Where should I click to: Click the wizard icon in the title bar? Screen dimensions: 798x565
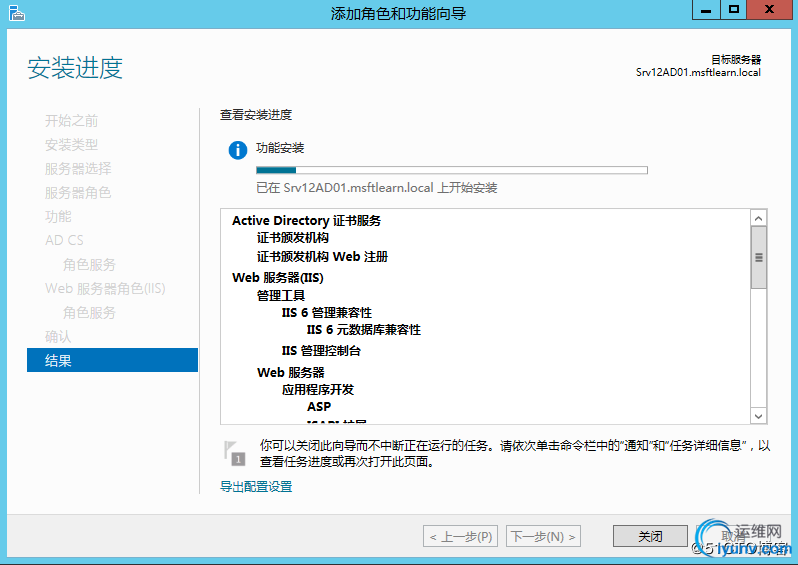[x=17, y=13]
